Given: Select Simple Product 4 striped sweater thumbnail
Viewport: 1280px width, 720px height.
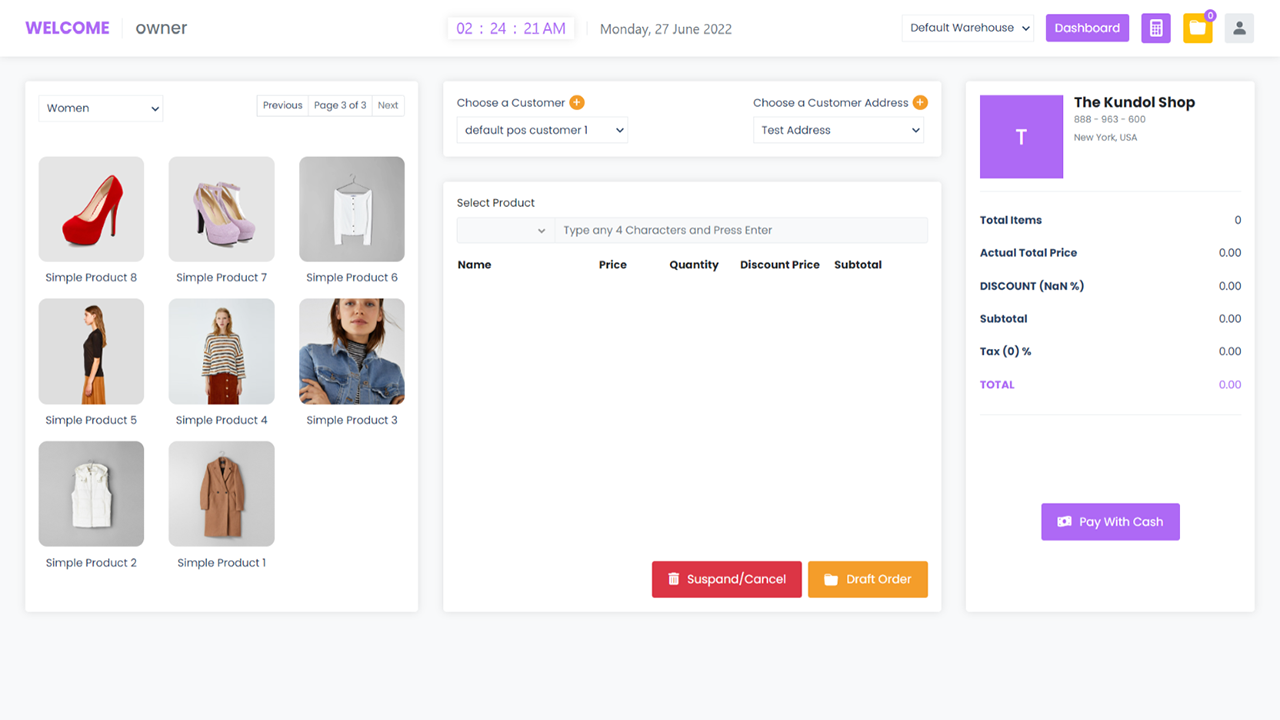Looking at the screenshot, I should click(222, 352).
